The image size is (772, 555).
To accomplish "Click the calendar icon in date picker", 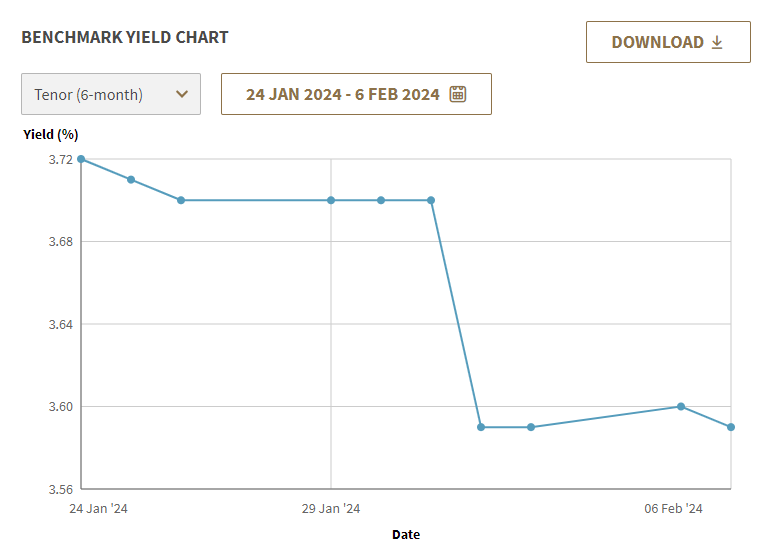I will click(x=458, y=94).
